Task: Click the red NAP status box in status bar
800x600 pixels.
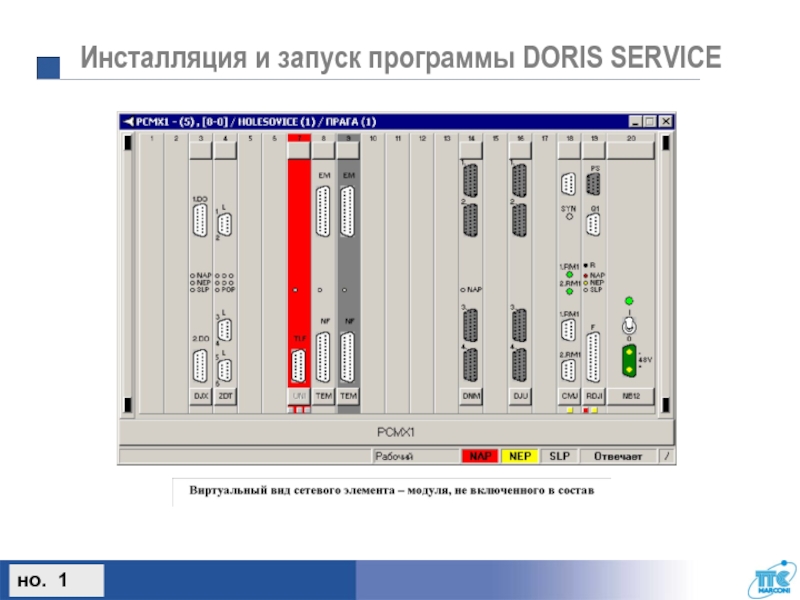Action: (480, 456)
